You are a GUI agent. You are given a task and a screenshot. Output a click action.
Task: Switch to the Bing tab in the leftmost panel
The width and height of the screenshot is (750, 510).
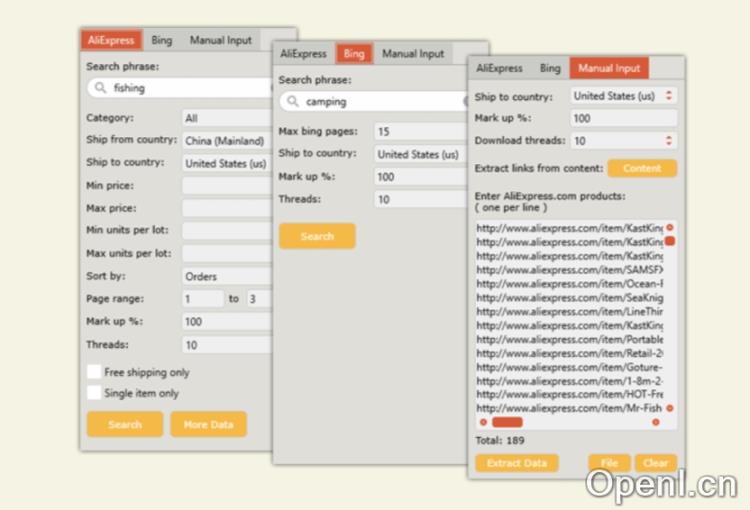pyautogui.click(x=162, y=40)
